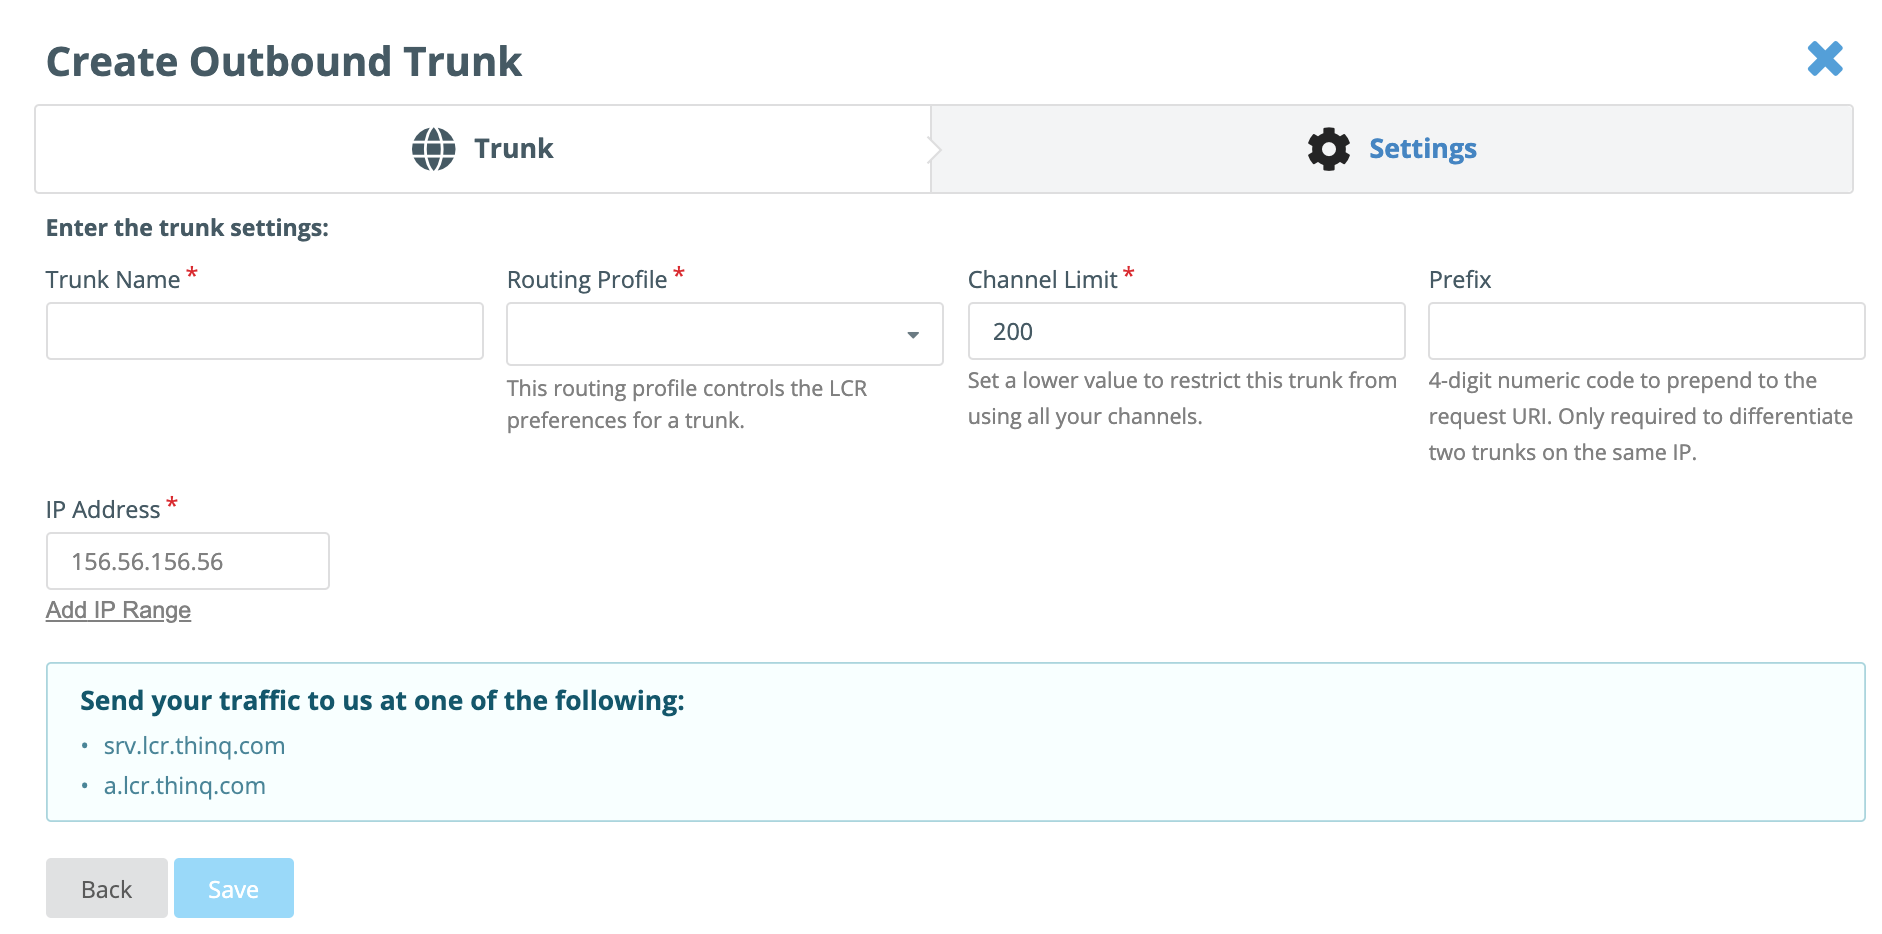The height and width of the screenshot is (934, 1882).
Task: Click the Trunk Name label
Action: [113, 280]
